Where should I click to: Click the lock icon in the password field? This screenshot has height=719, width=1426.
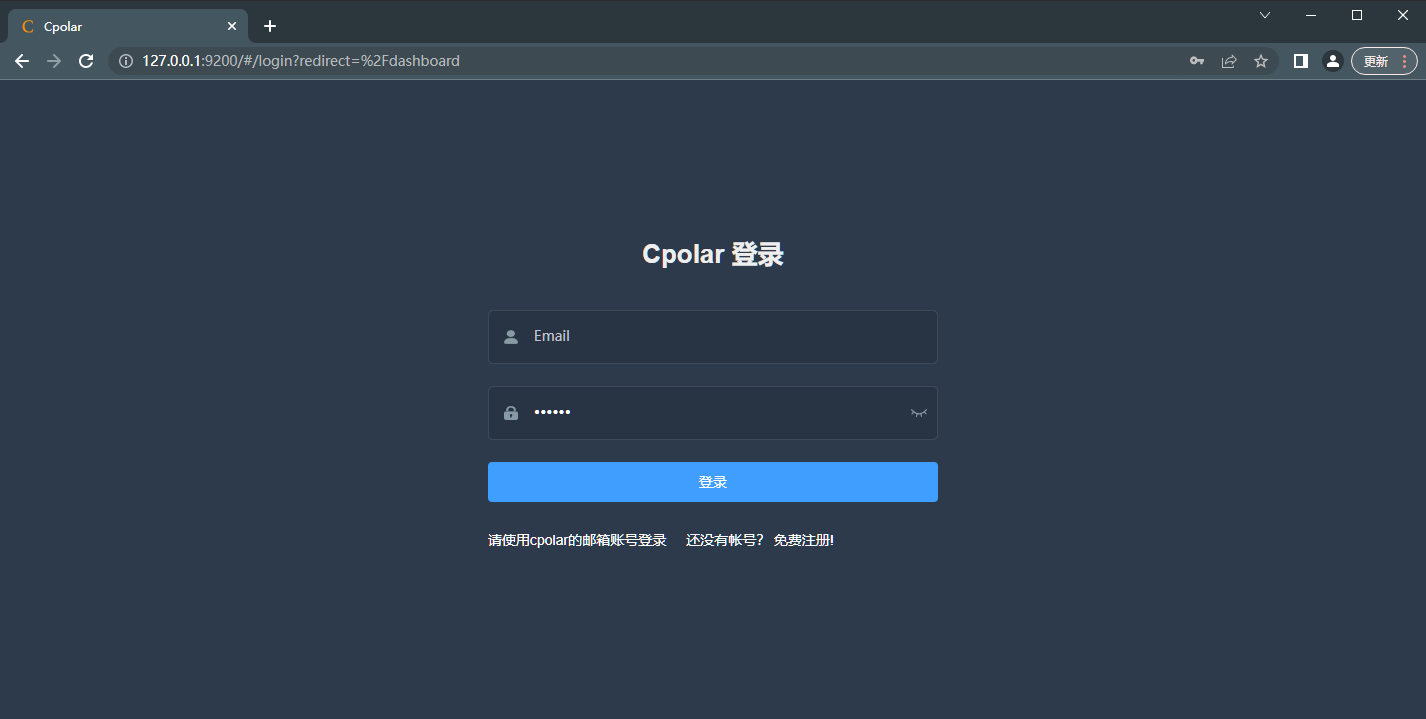[x=511, y=413]
